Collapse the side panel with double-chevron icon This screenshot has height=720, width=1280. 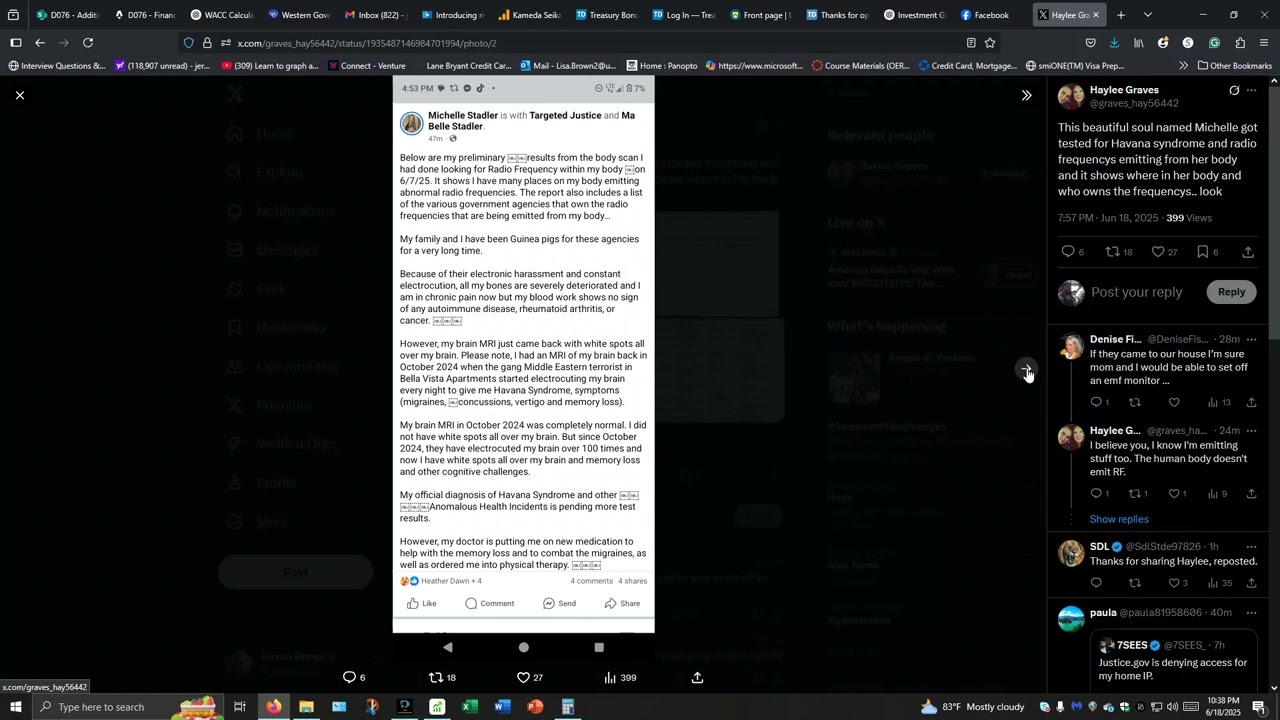pyautogui.click(x=1026, y=96)
